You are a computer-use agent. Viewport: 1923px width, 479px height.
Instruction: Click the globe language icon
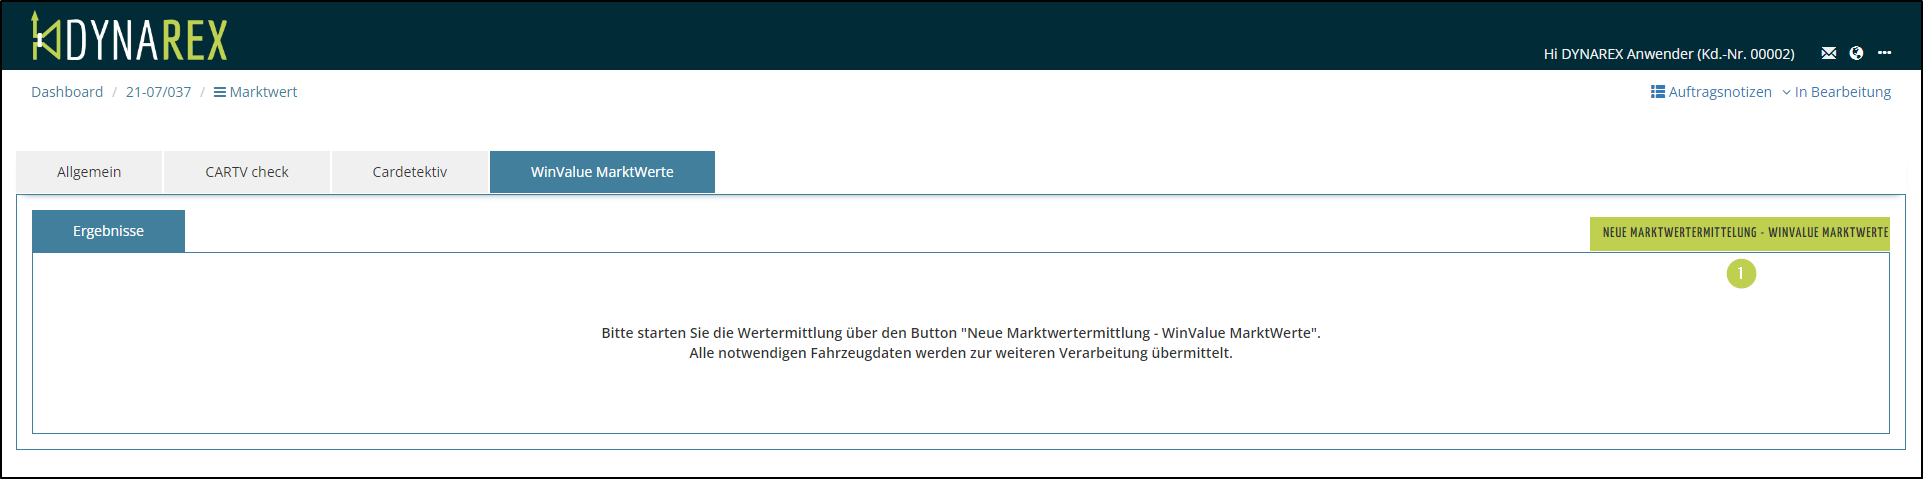click(x=1856, y=54)
